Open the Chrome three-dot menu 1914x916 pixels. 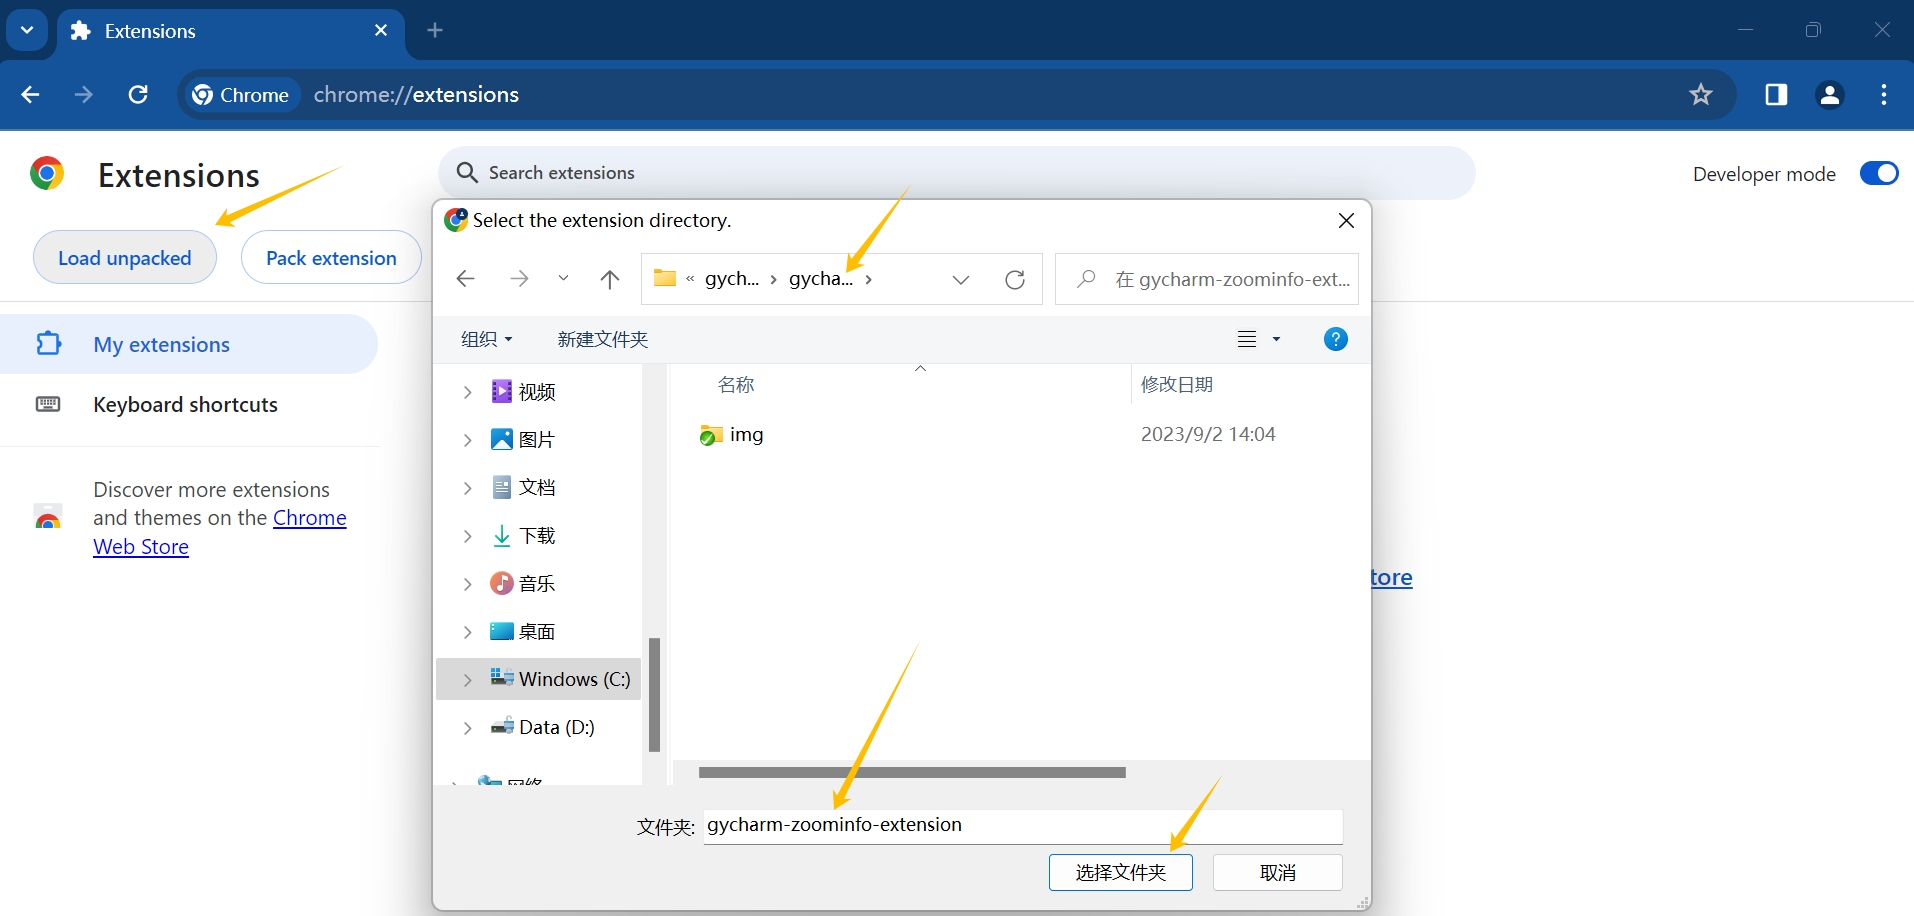tap(1884, 95)
